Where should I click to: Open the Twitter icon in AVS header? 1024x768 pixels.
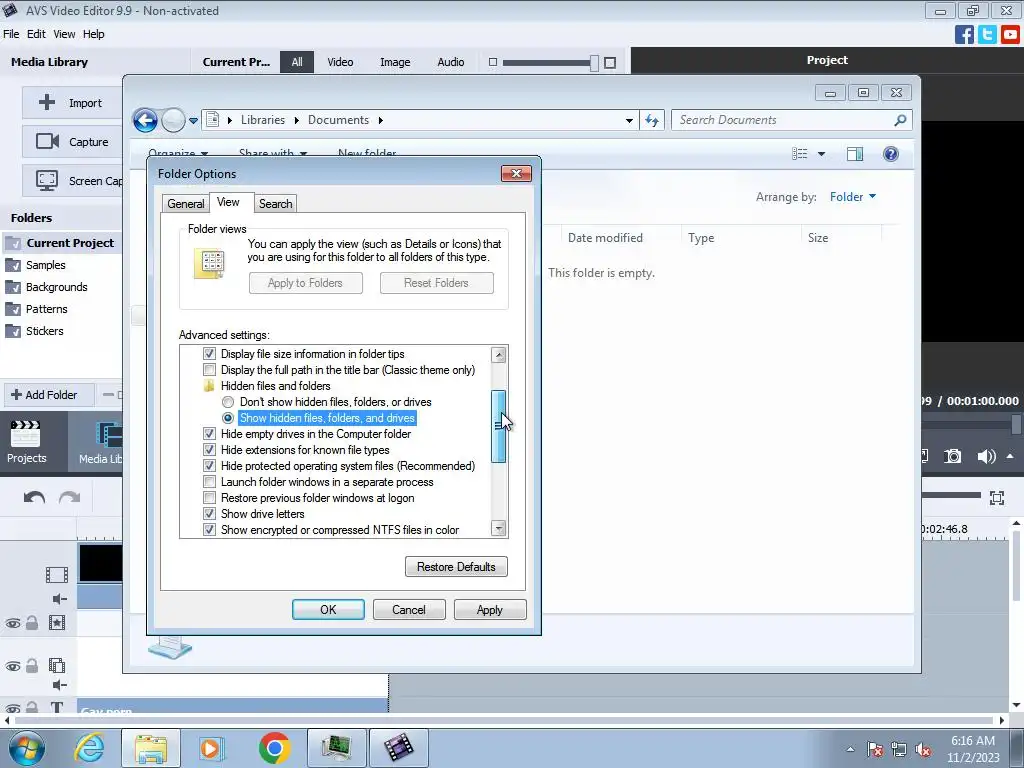pos(987,34)
